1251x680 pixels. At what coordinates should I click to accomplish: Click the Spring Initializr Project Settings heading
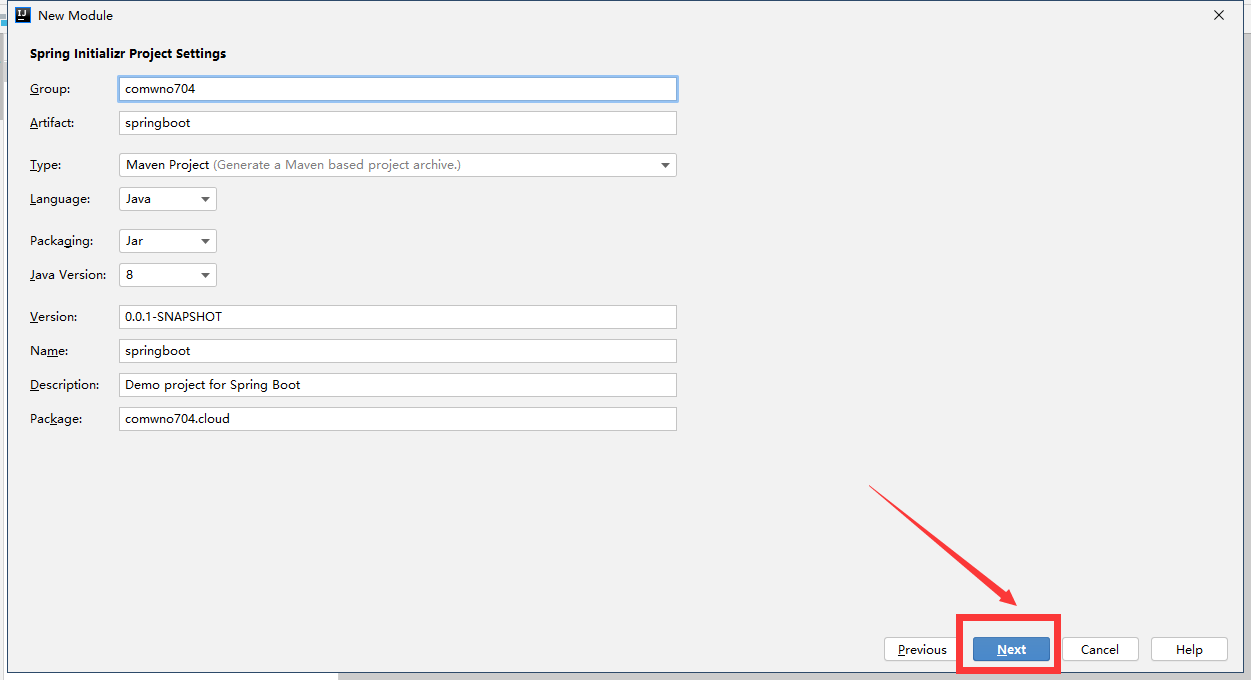click(128, 54)
